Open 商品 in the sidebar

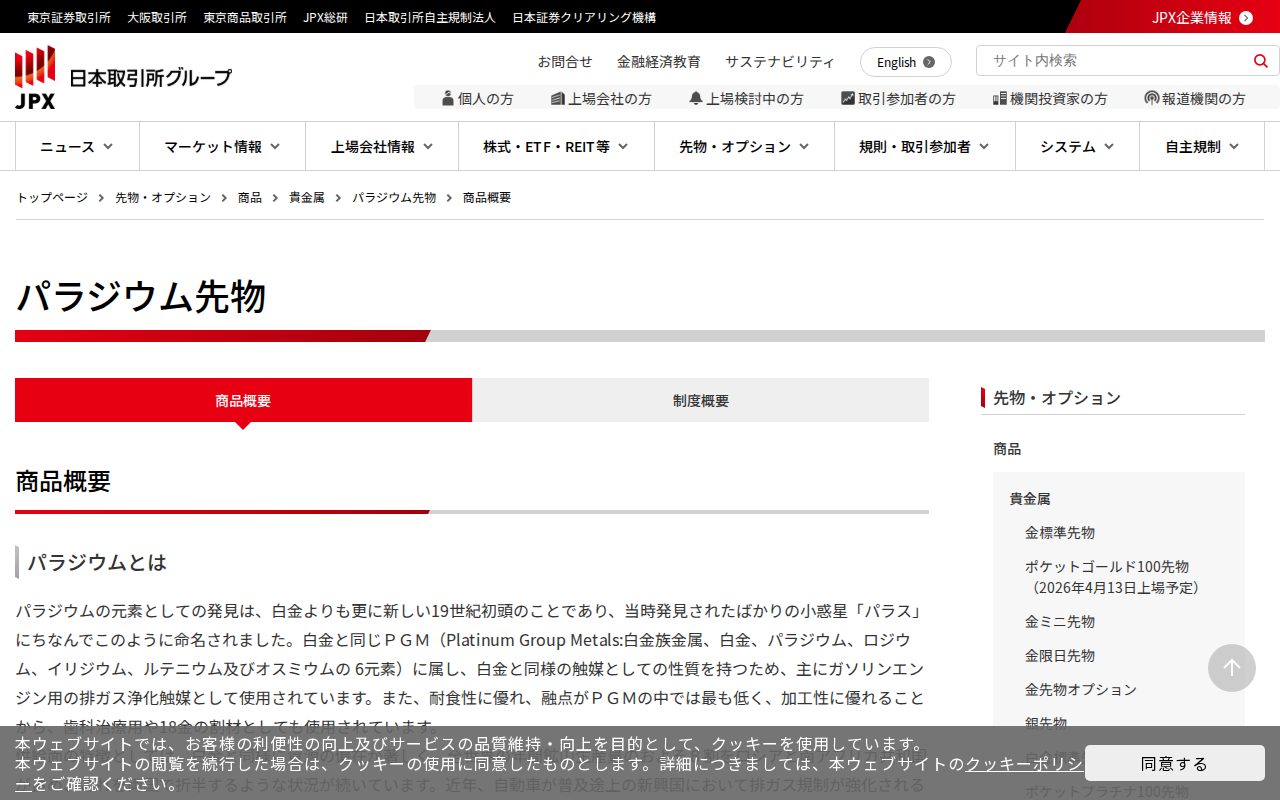1007,449
